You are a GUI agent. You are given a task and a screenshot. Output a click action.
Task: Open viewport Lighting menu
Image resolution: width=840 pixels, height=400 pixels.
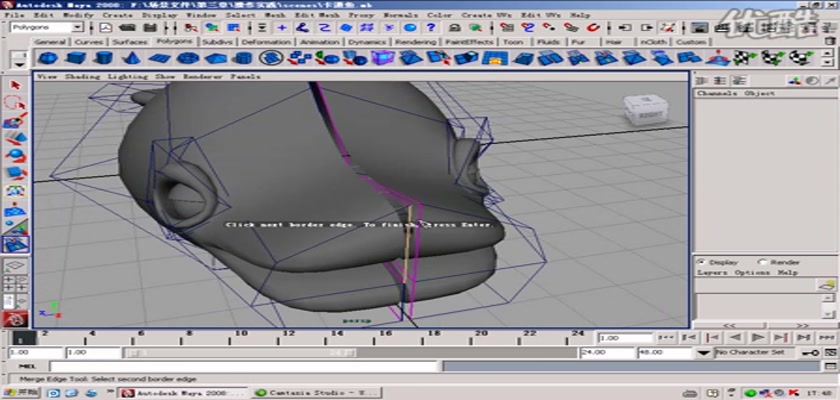[x=128, y=77]
